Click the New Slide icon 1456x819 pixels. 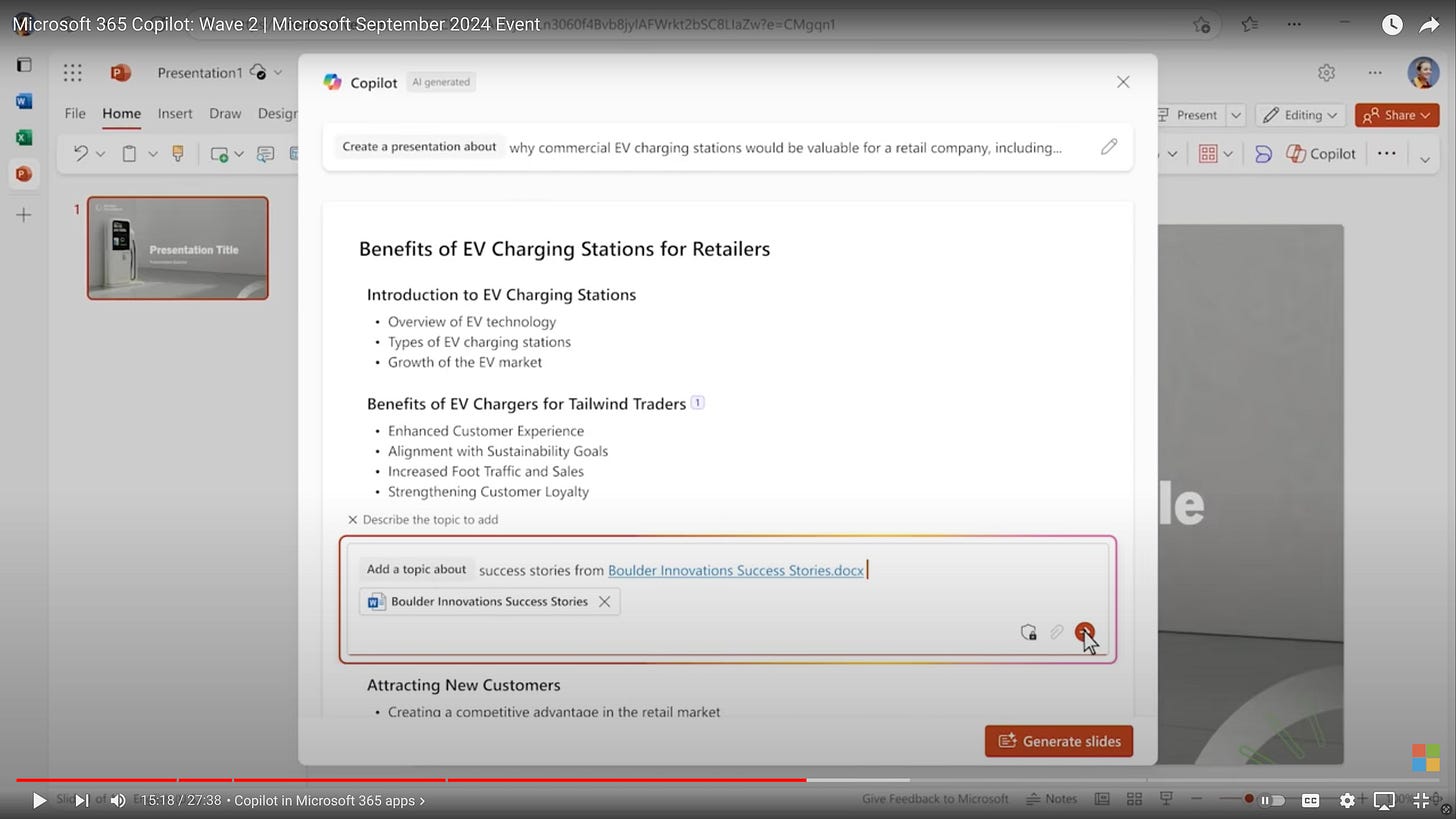tap(219, 154)
